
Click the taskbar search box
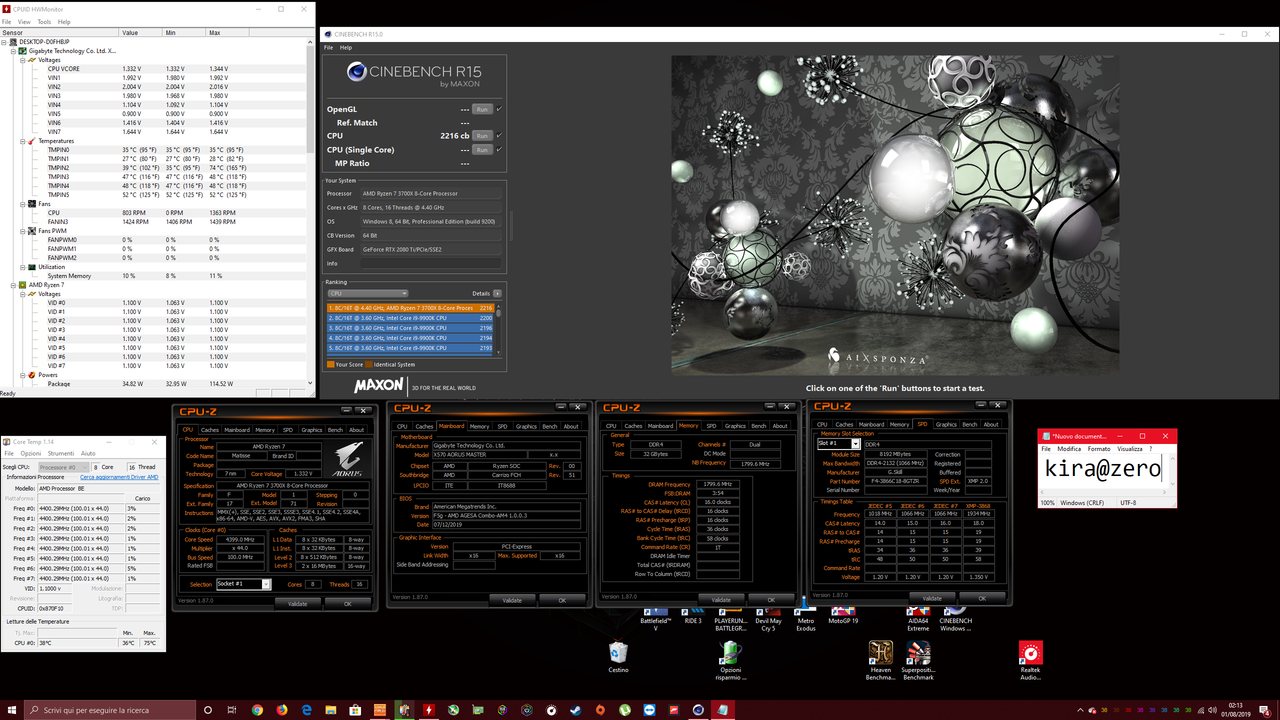tap(110, 710)
